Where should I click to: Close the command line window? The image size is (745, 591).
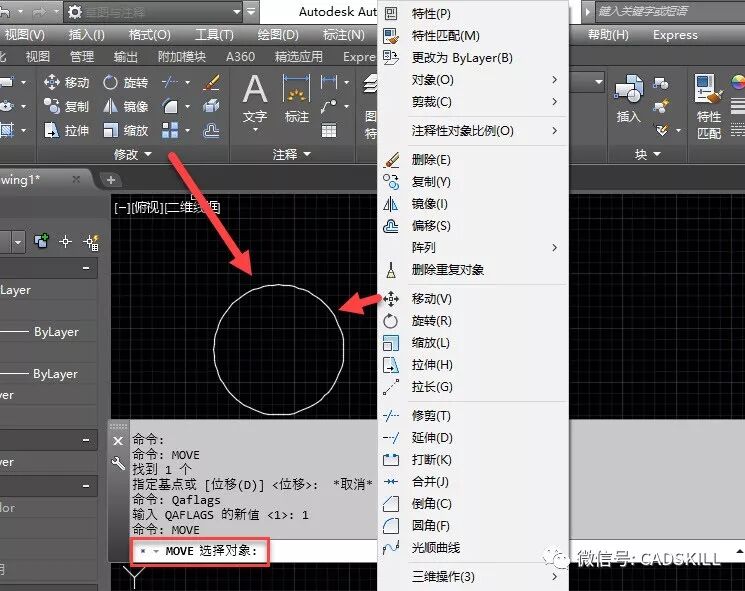pos(118,441)
